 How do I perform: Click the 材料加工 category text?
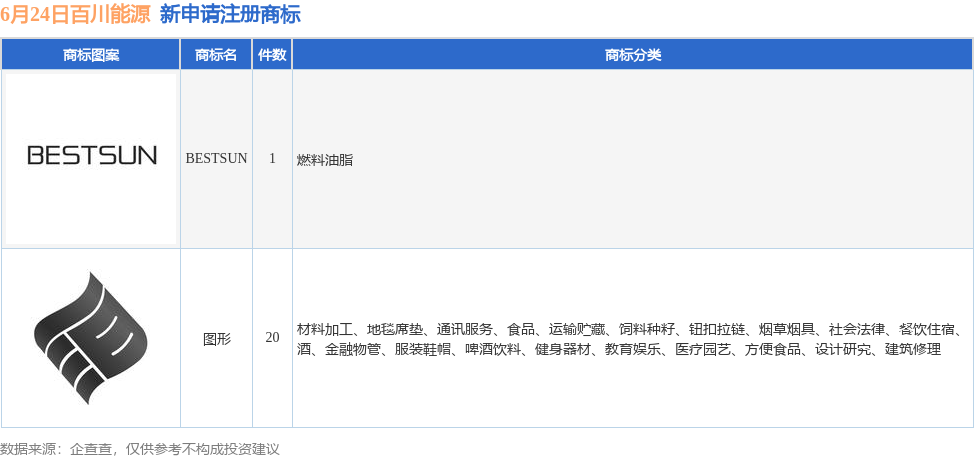[x=325, y=329]
